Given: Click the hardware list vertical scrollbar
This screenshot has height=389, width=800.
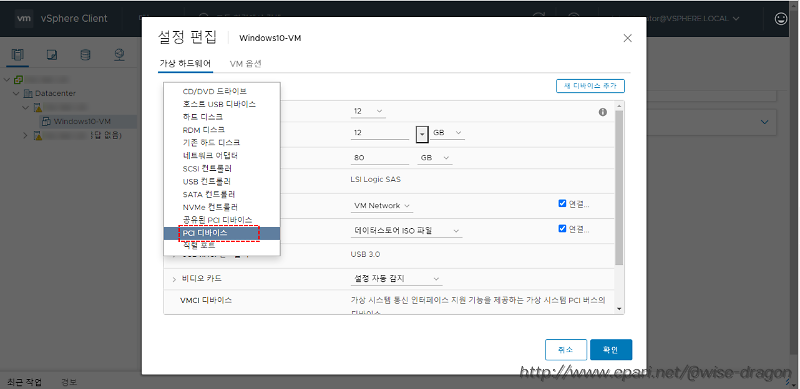Looking at the screenshot, I should coord(619,187).
